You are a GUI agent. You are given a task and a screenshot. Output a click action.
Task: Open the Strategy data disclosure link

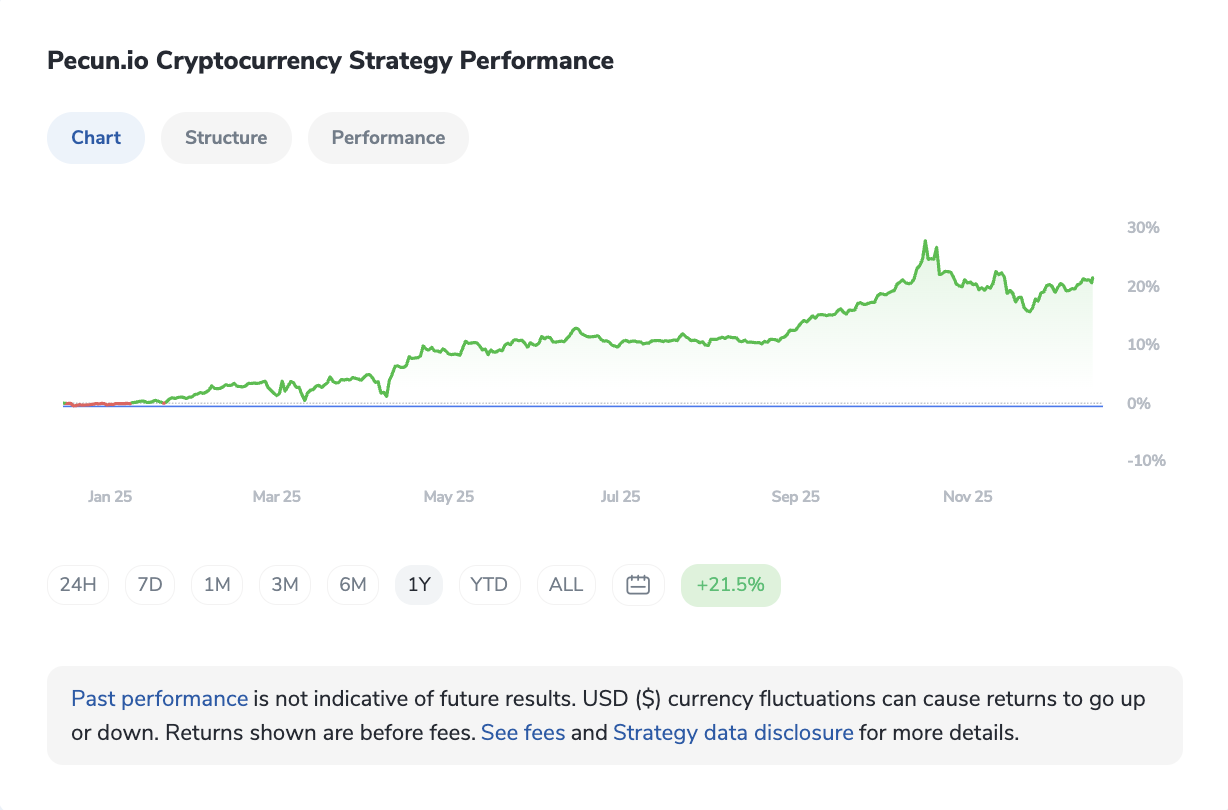(x=733, y=732)
